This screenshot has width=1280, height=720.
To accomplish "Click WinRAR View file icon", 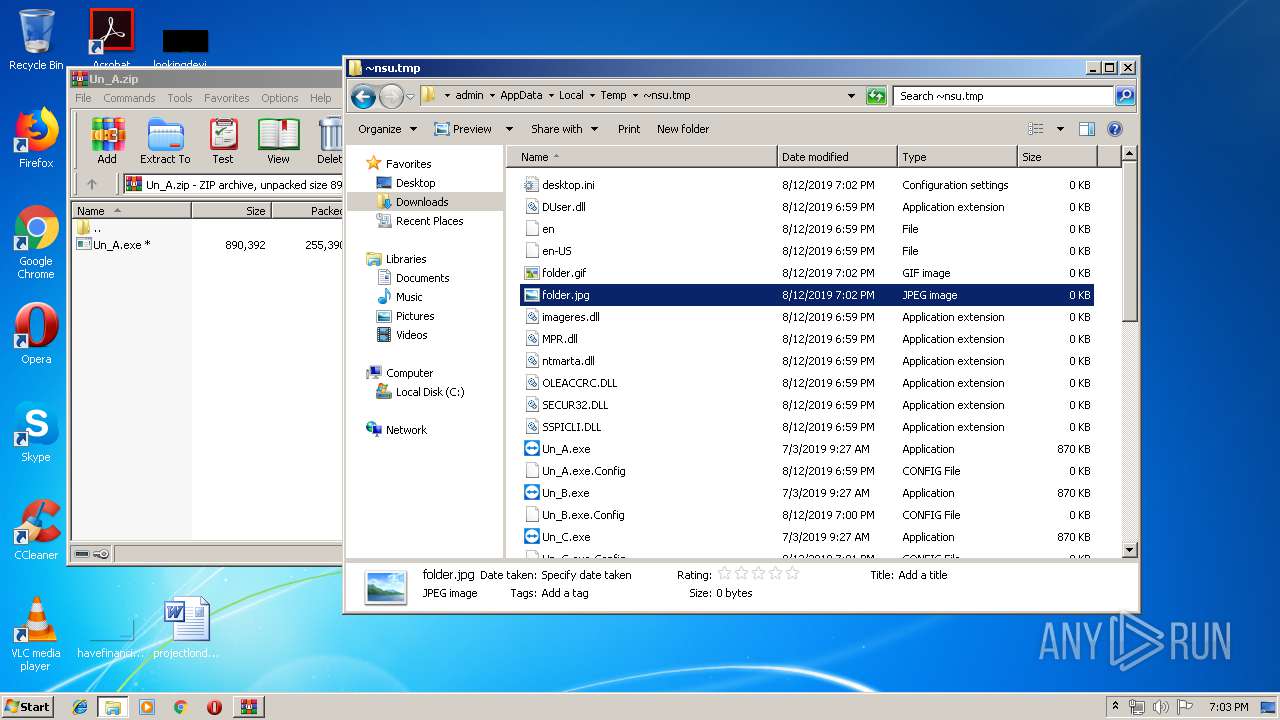I will tap(278, 141).
